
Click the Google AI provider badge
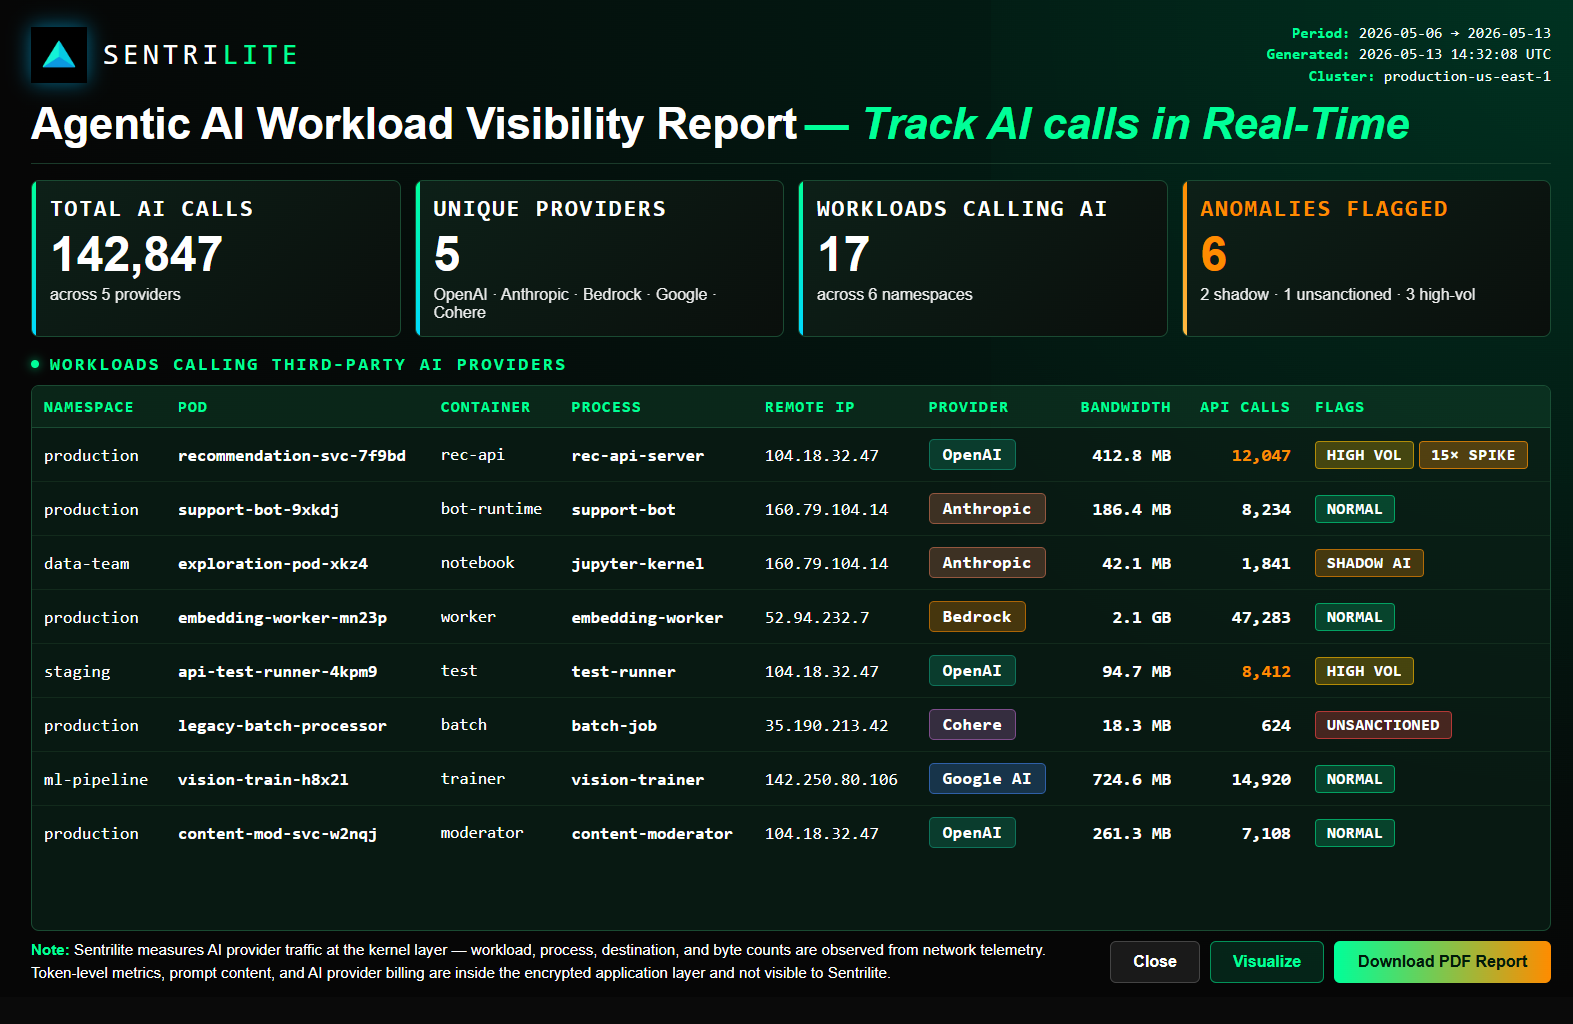click(x=987, y=779)
